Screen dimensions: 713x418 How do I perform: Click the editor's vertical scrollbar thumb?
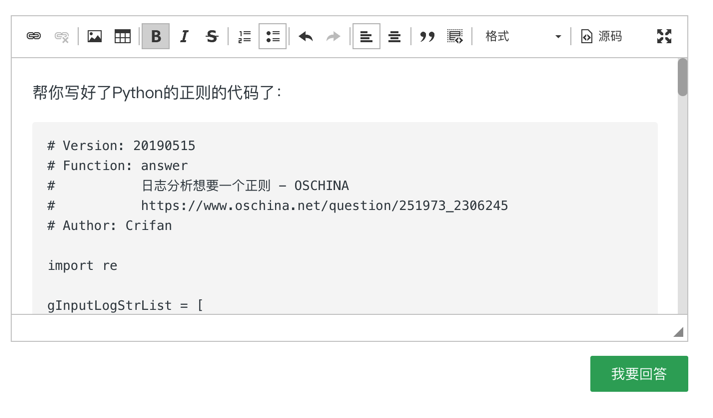[683, 77]
